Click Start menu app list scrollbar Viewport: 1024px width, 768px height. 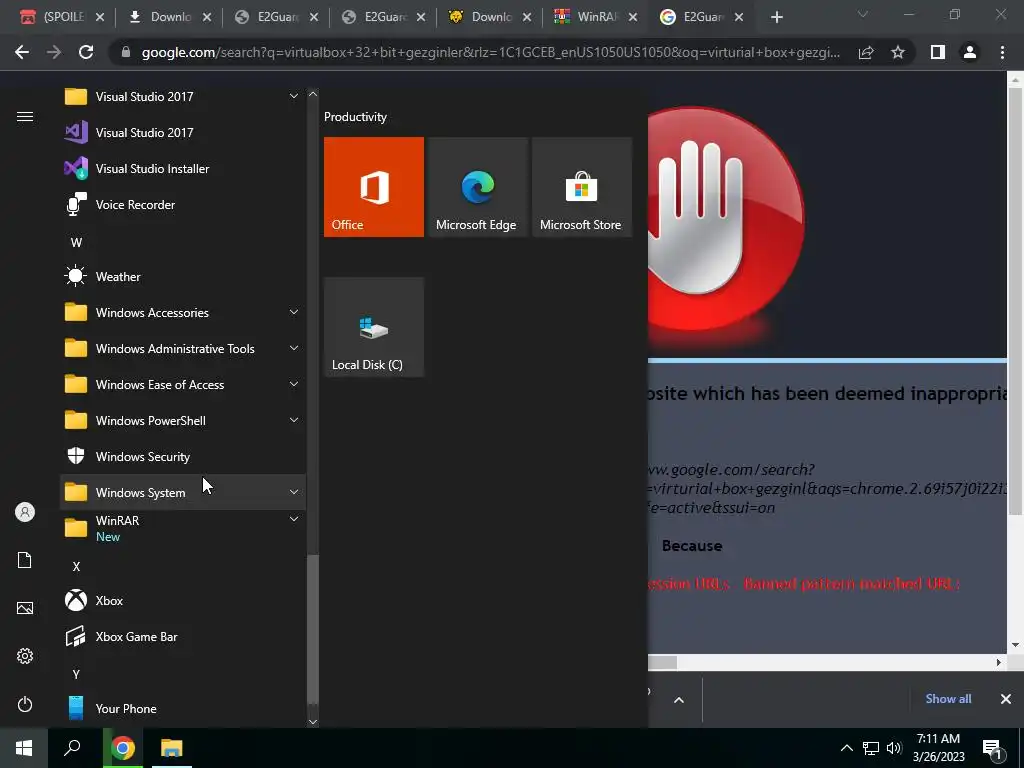click(313, 630)
